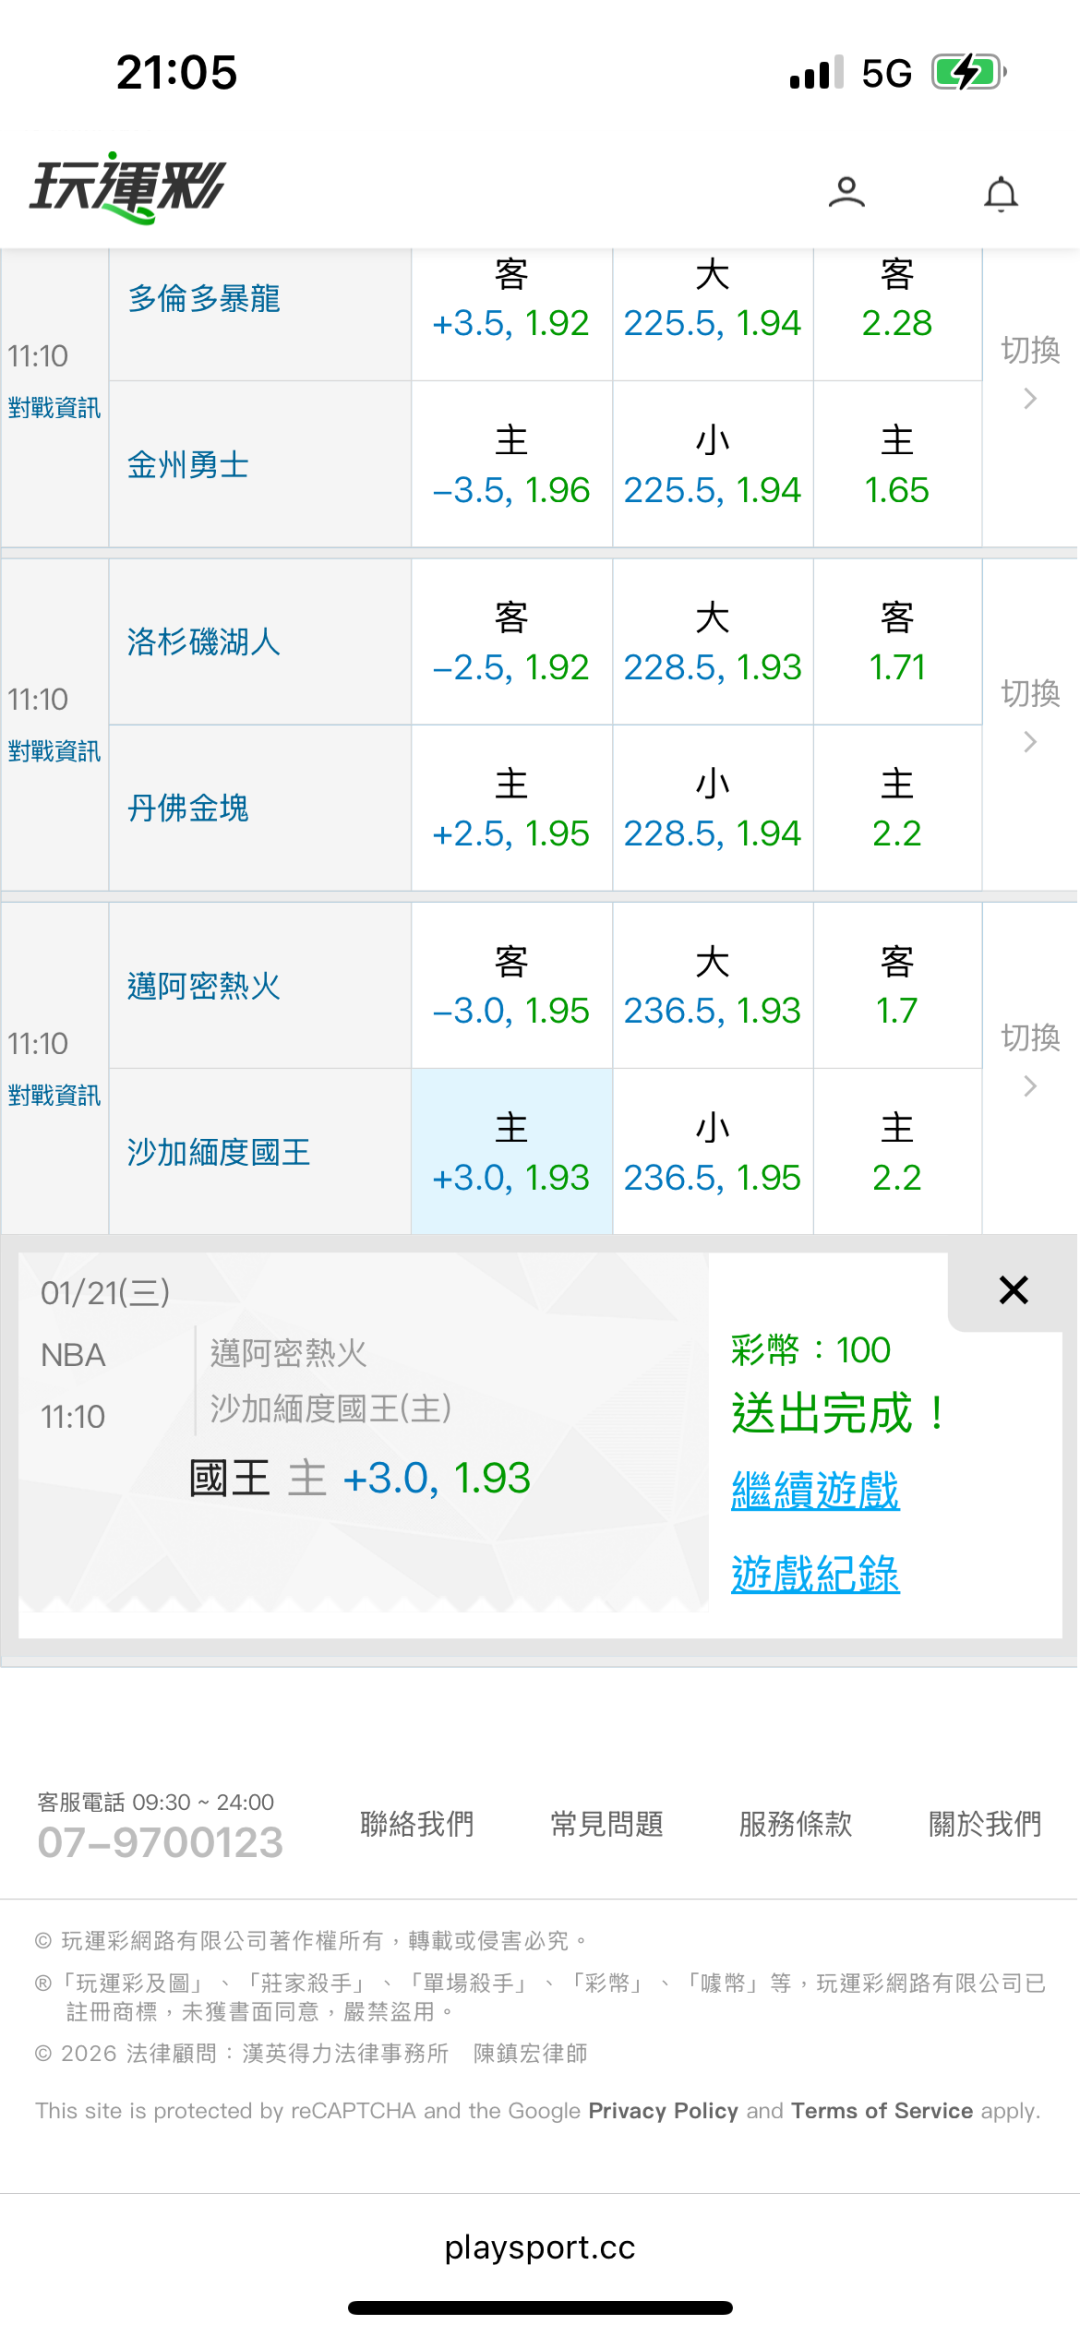Open 服務條款 footer item
Image resolution: width=1080 pixels, height=2337 pixels.
click(795, 1824)
